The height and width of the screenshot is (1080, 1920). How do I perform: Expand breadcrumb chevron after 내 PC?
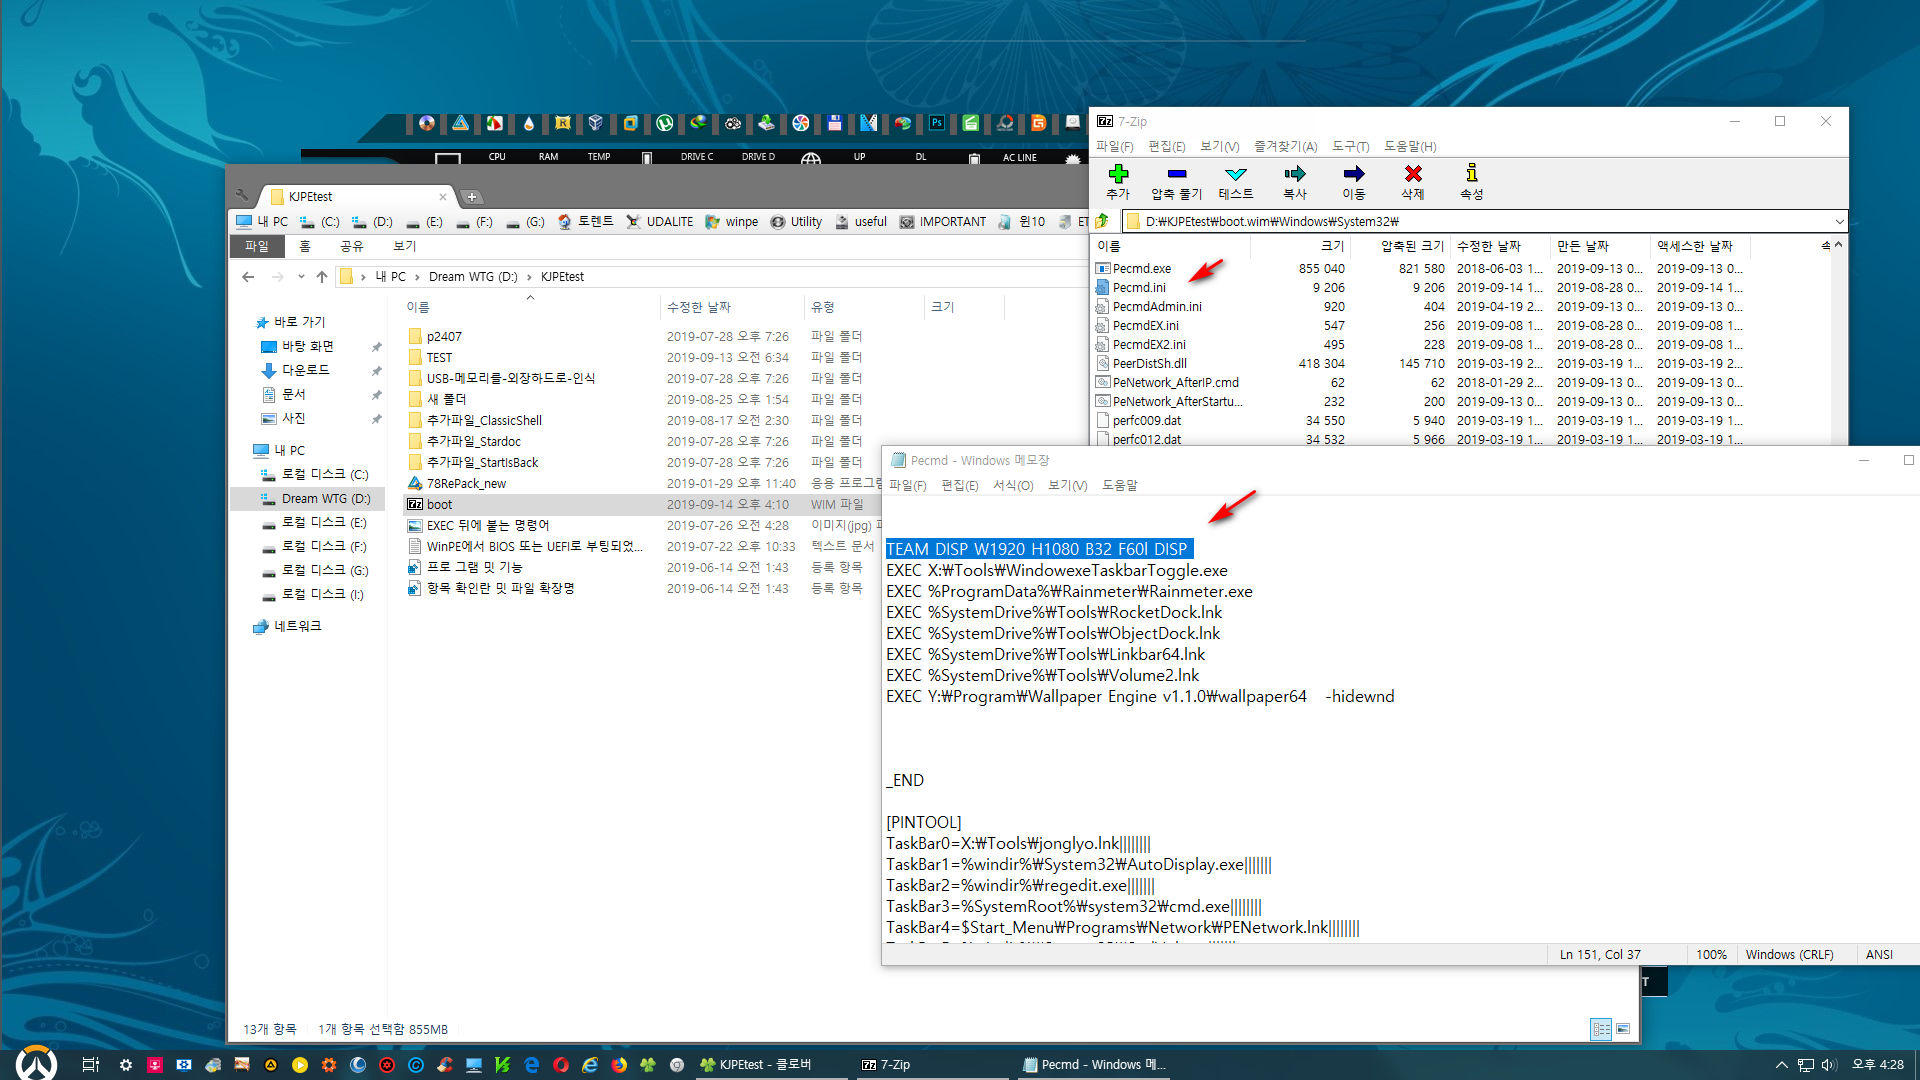pos(417,277)
